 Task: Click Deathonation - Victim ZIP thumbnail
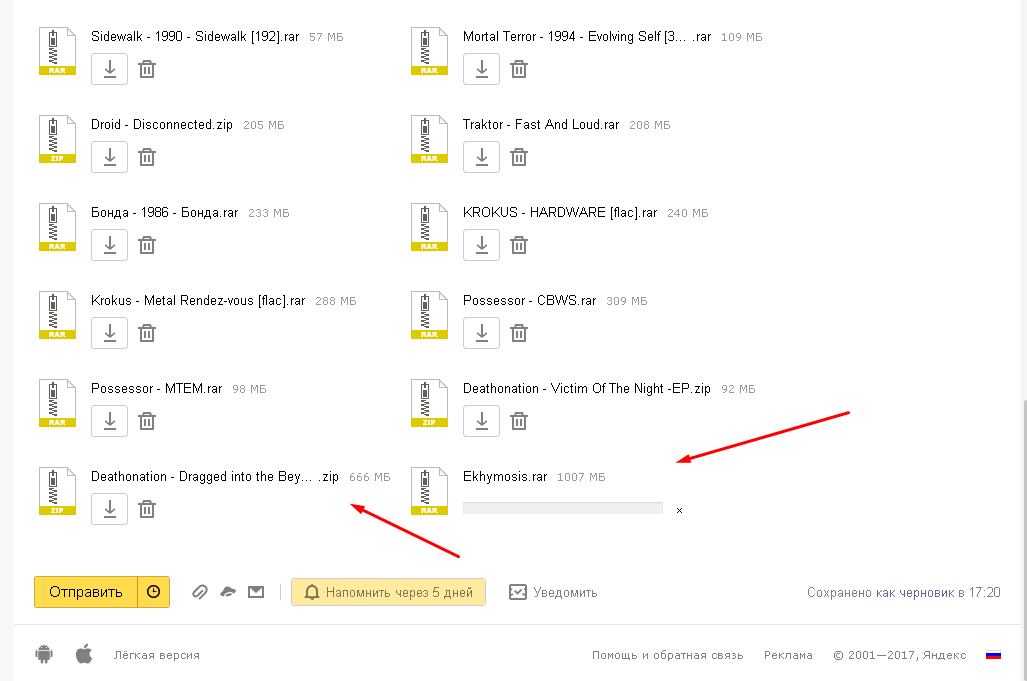429,403
